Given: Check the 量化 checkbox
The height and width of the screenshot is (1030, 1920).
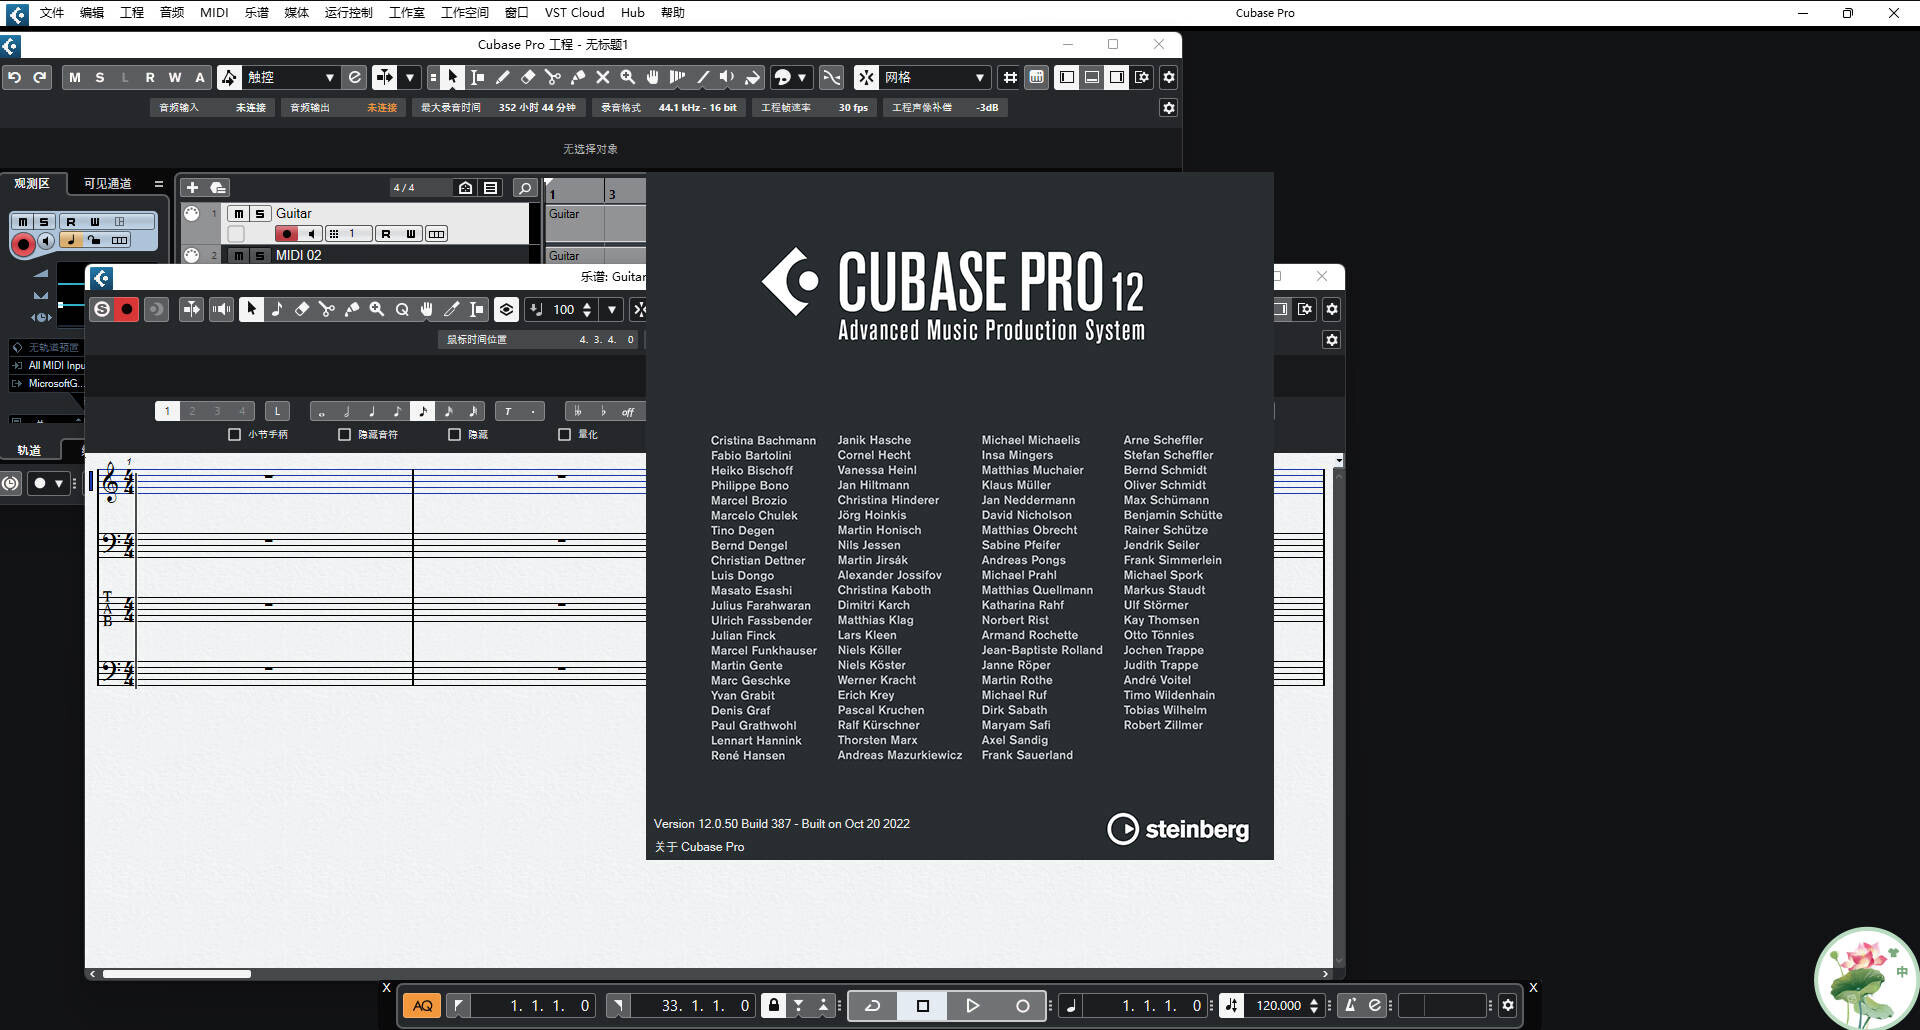Looking at the screenshot, I should pos(565,434).
